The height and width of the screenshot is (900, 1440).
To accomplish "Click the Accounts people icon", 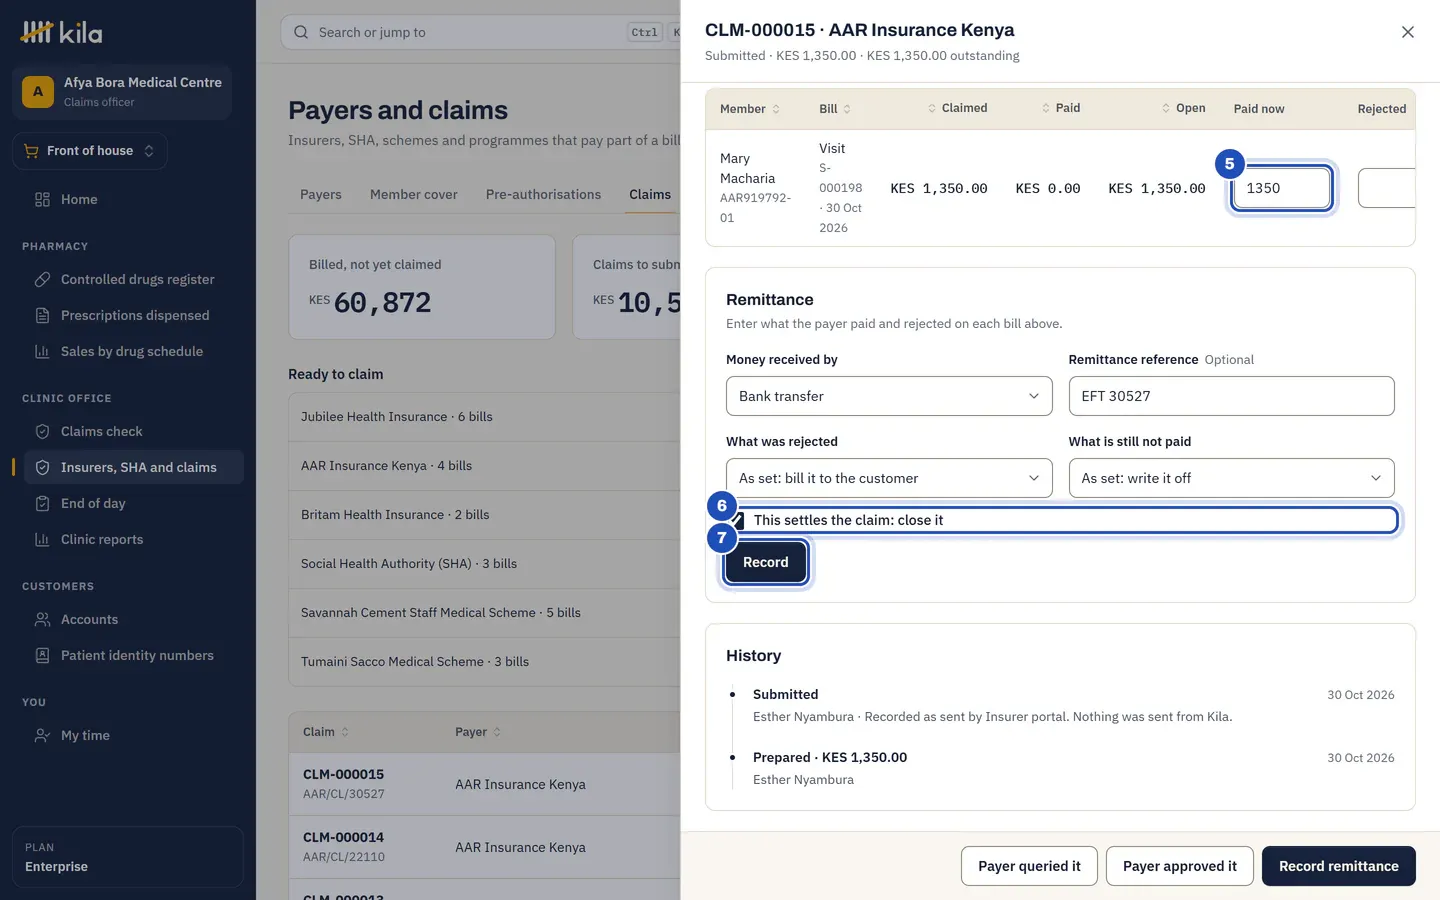I will 42,619.
